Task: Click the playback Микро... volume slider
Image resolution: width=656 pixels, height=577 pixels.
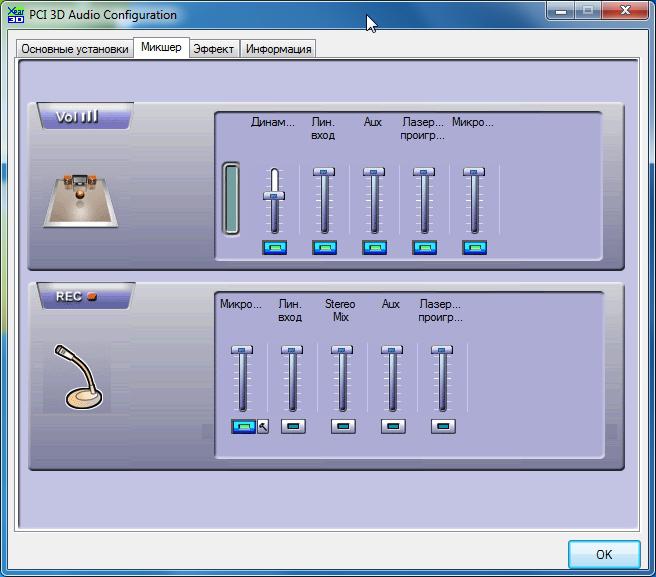Action: 474,201
